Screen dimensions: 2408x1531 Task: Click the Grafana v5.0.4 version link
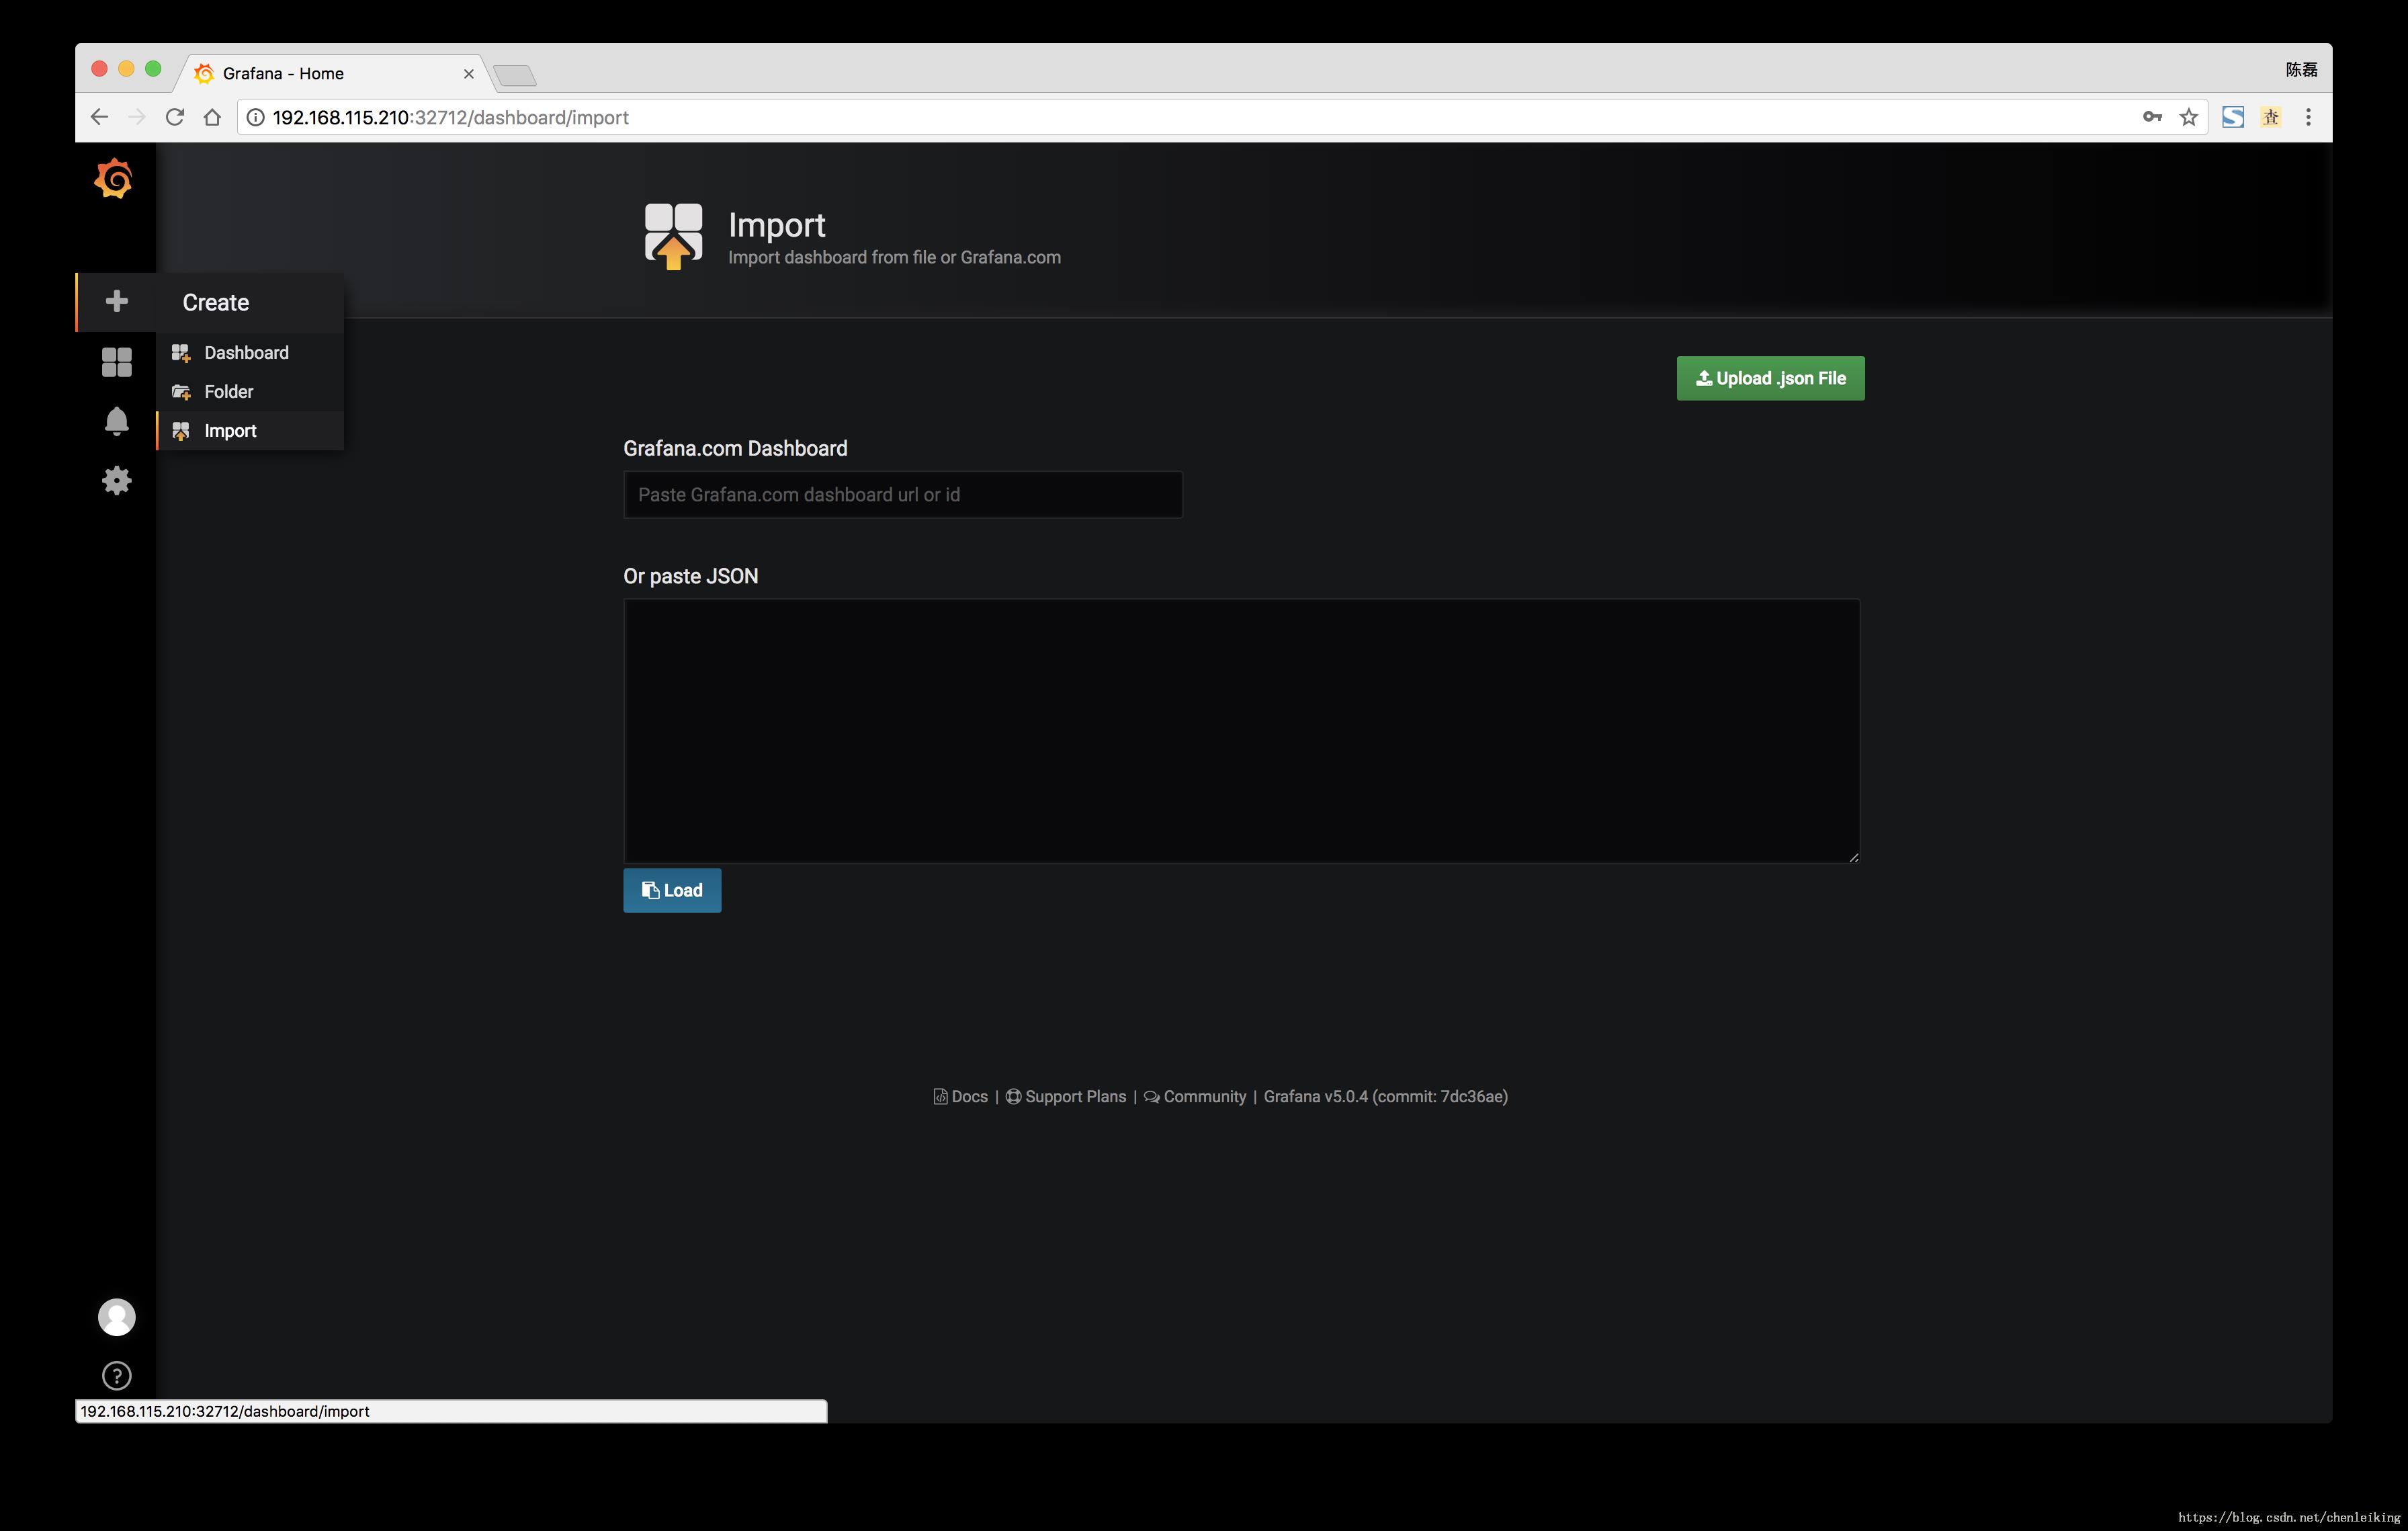tap(1385, 1096)
